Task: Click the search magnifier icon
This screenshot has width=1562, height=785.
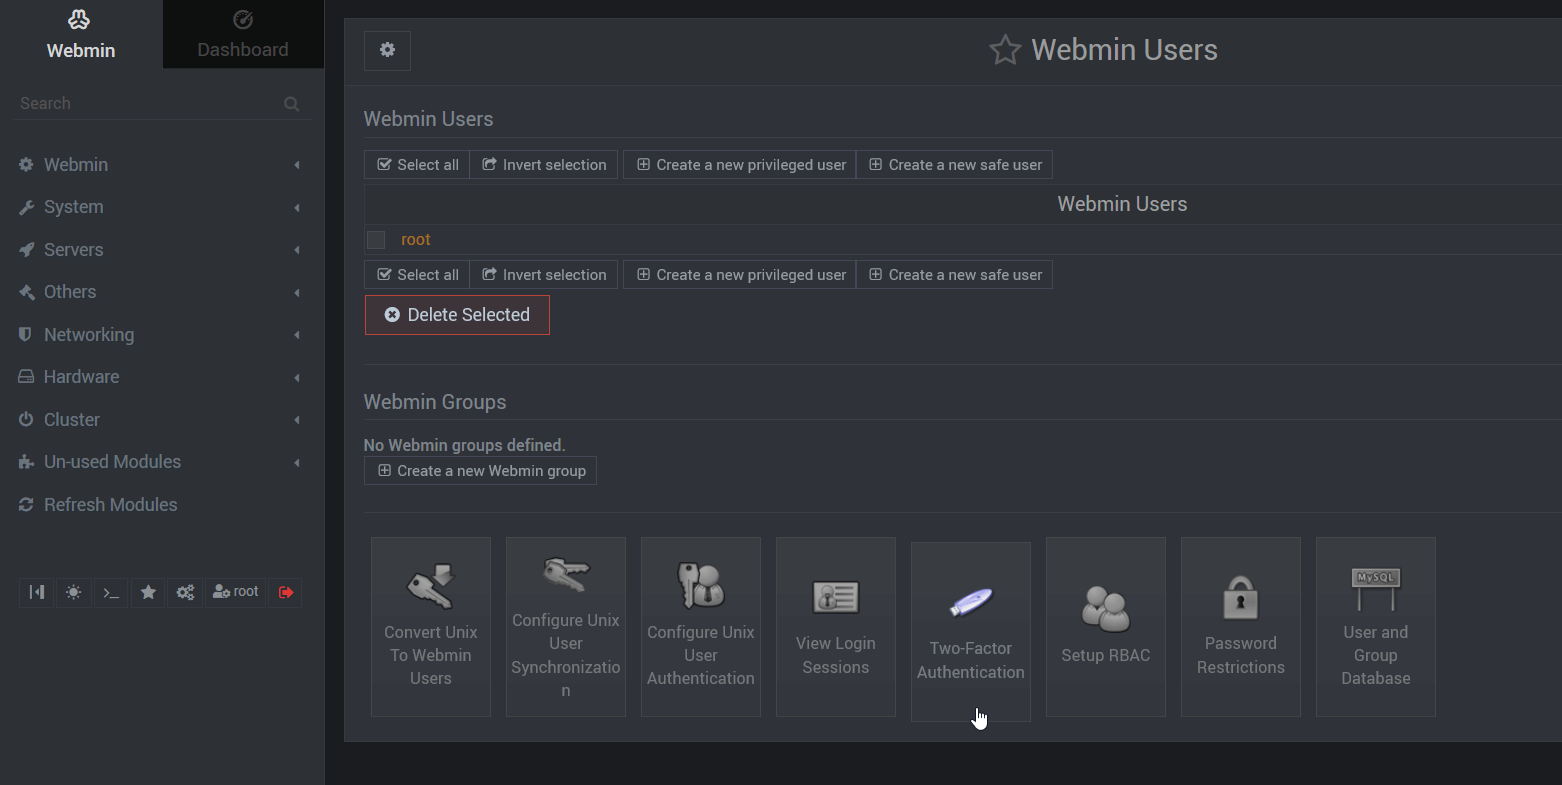Action: coord(291,104)
